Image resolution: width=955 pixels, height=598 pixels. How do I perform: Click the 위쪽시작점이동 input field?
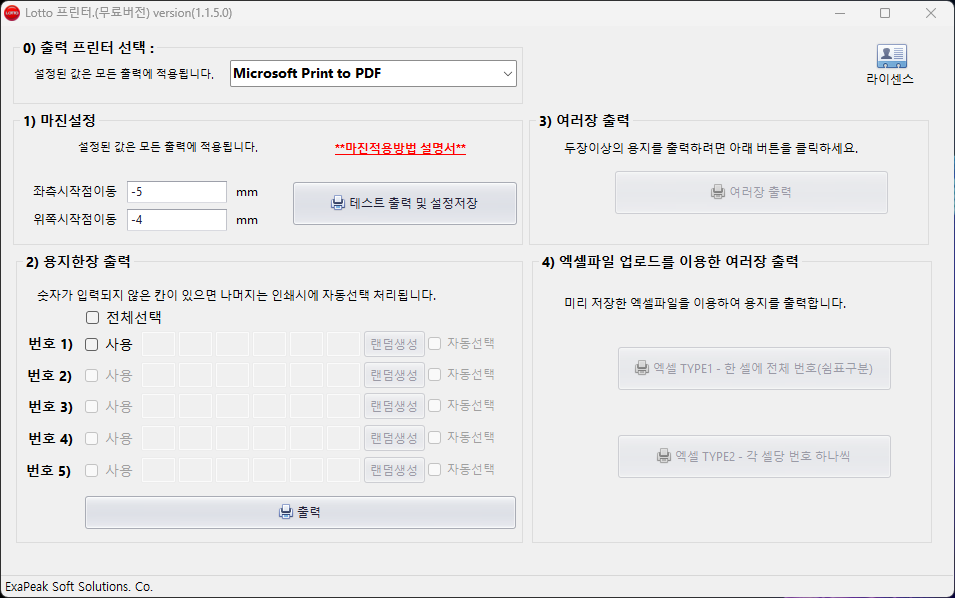tap(177, 220)
